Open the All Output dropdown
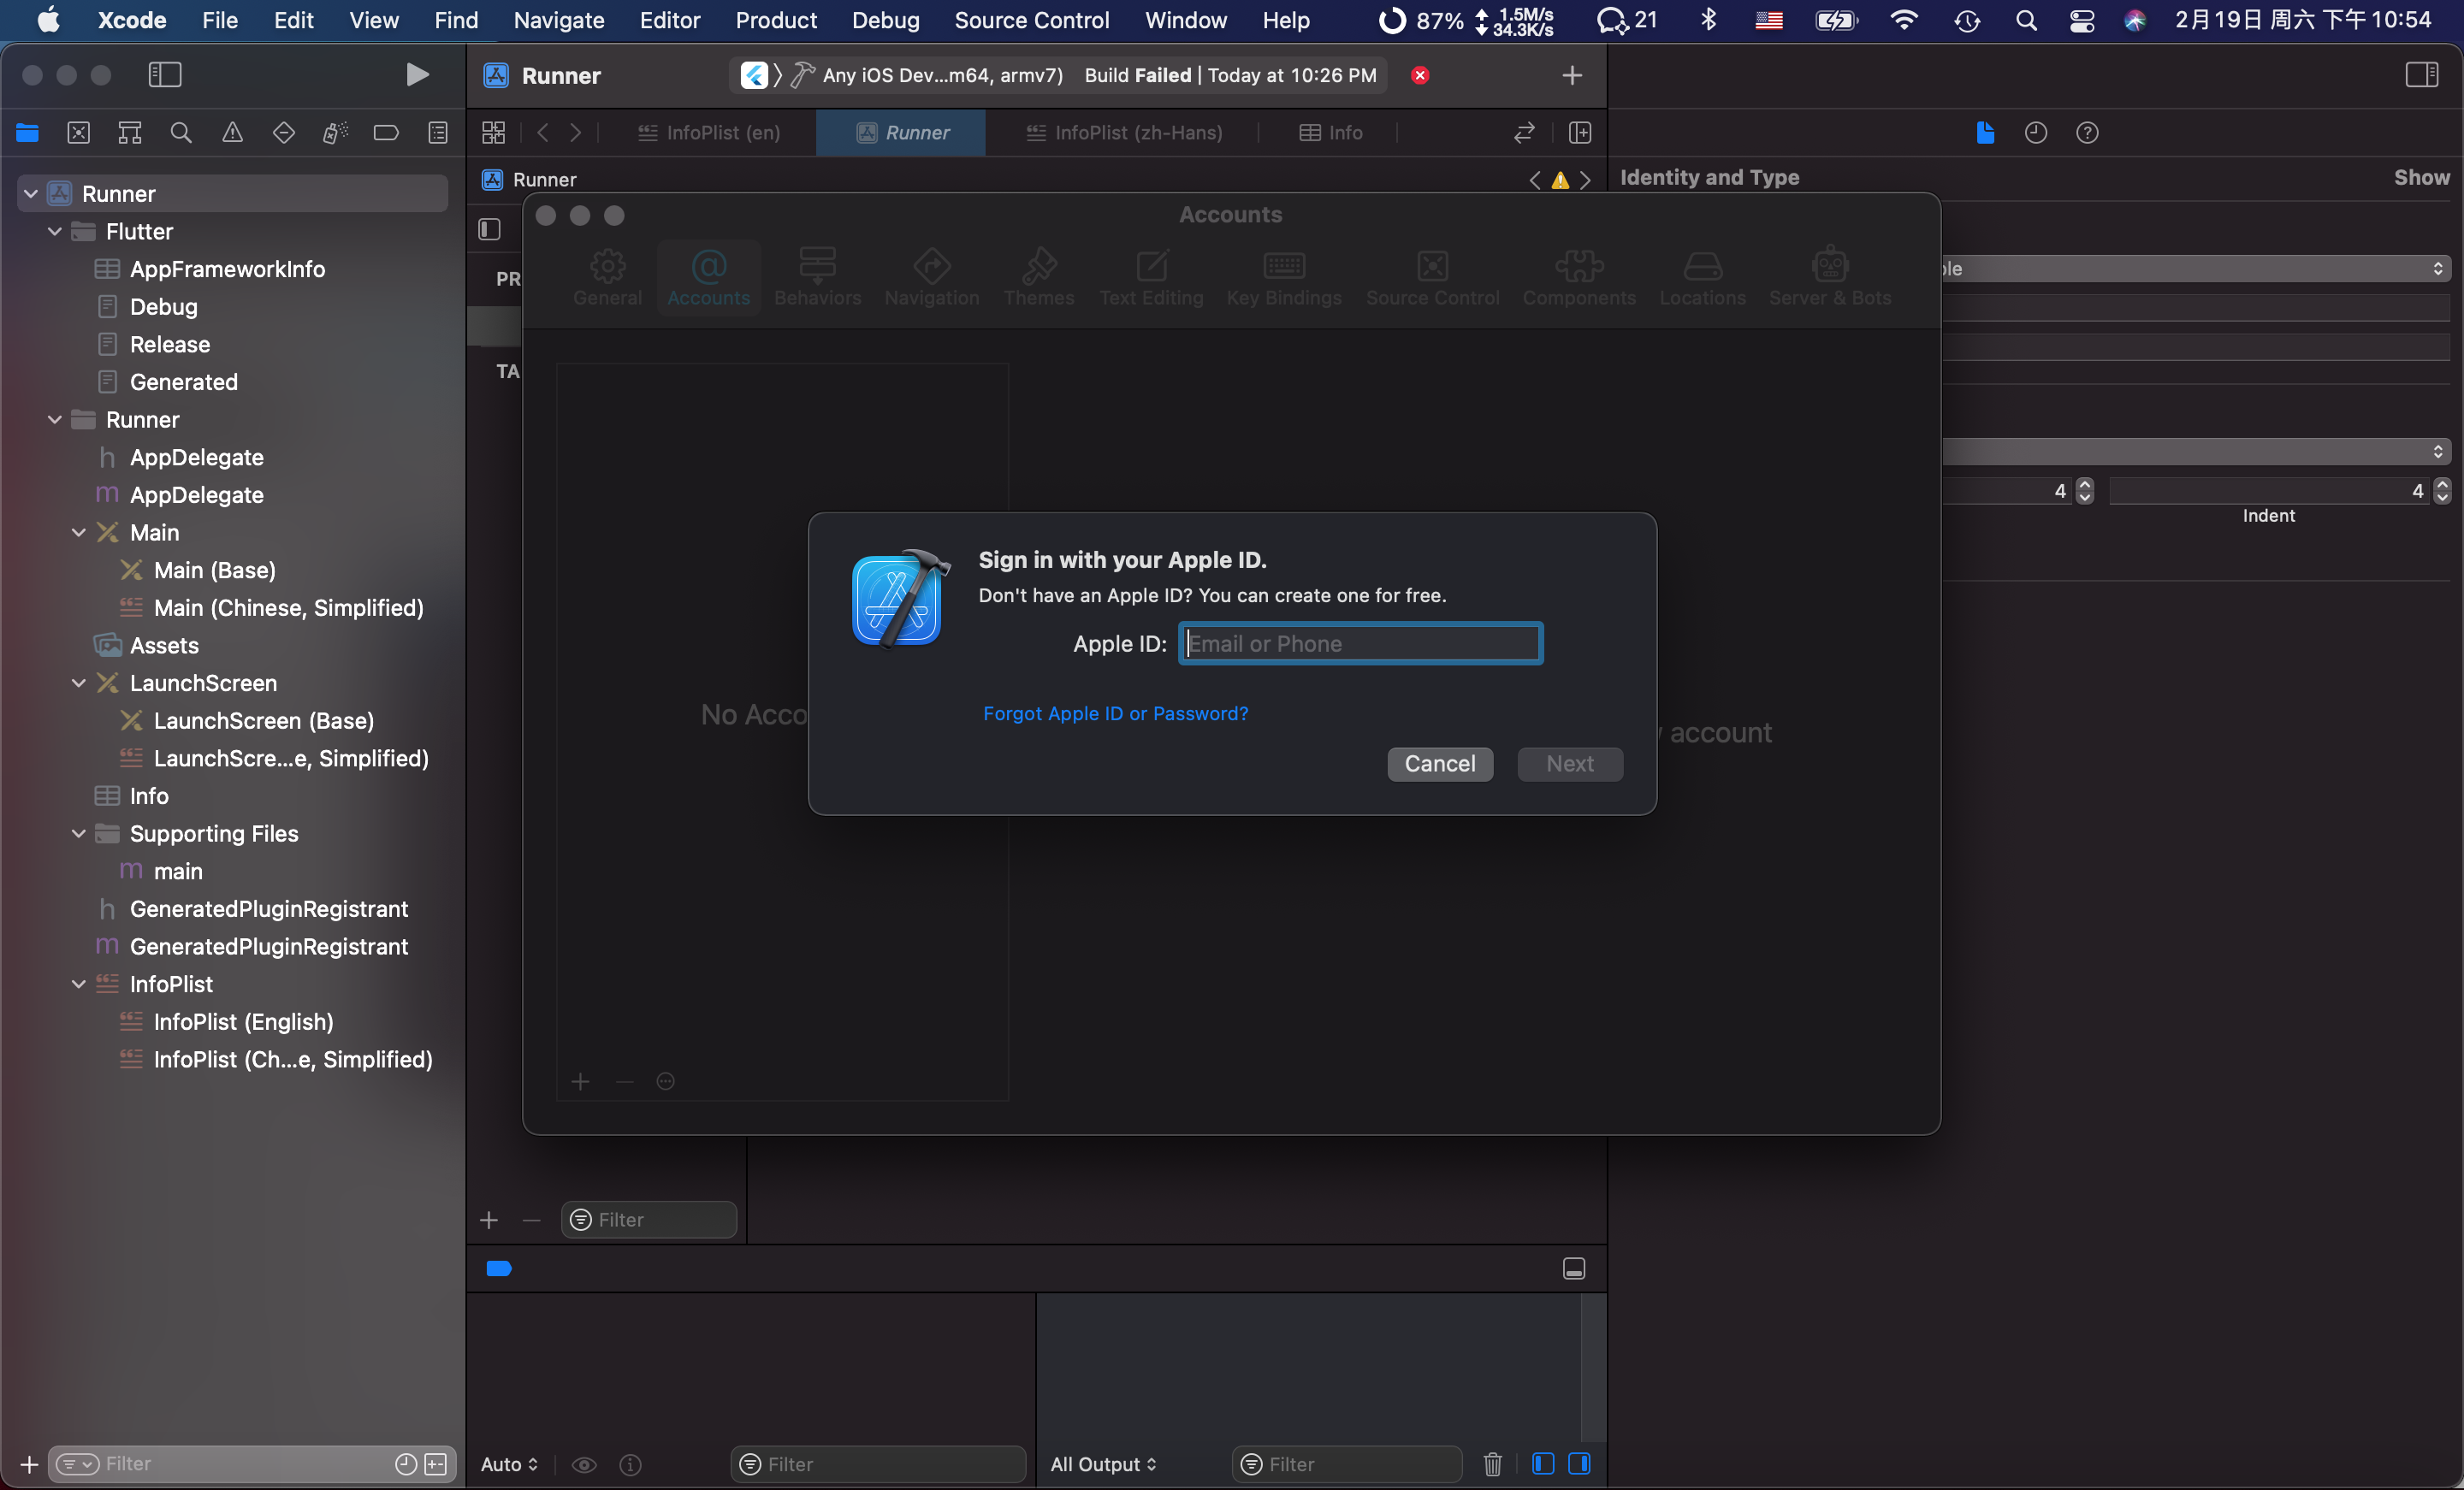Screen dimensions: 2464x1490 pos(1104,1464)
